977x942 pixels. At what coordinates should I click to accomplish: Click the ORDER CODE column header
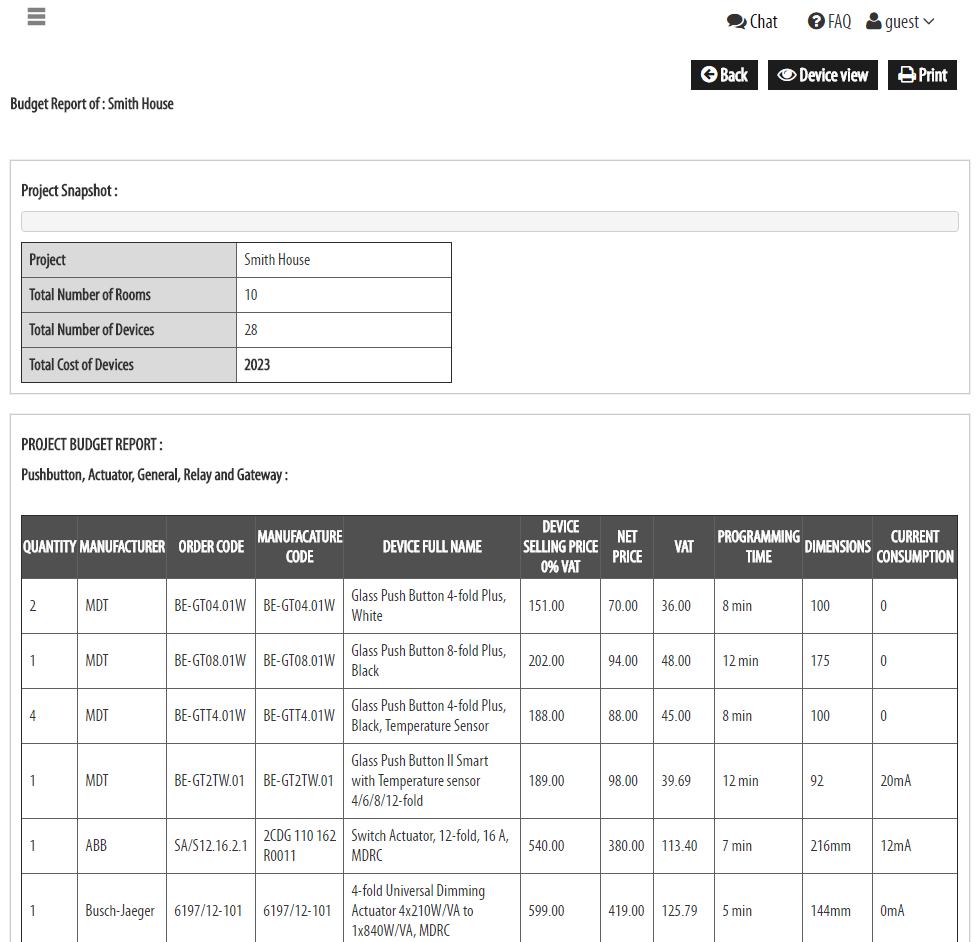(x=211, y=547)
